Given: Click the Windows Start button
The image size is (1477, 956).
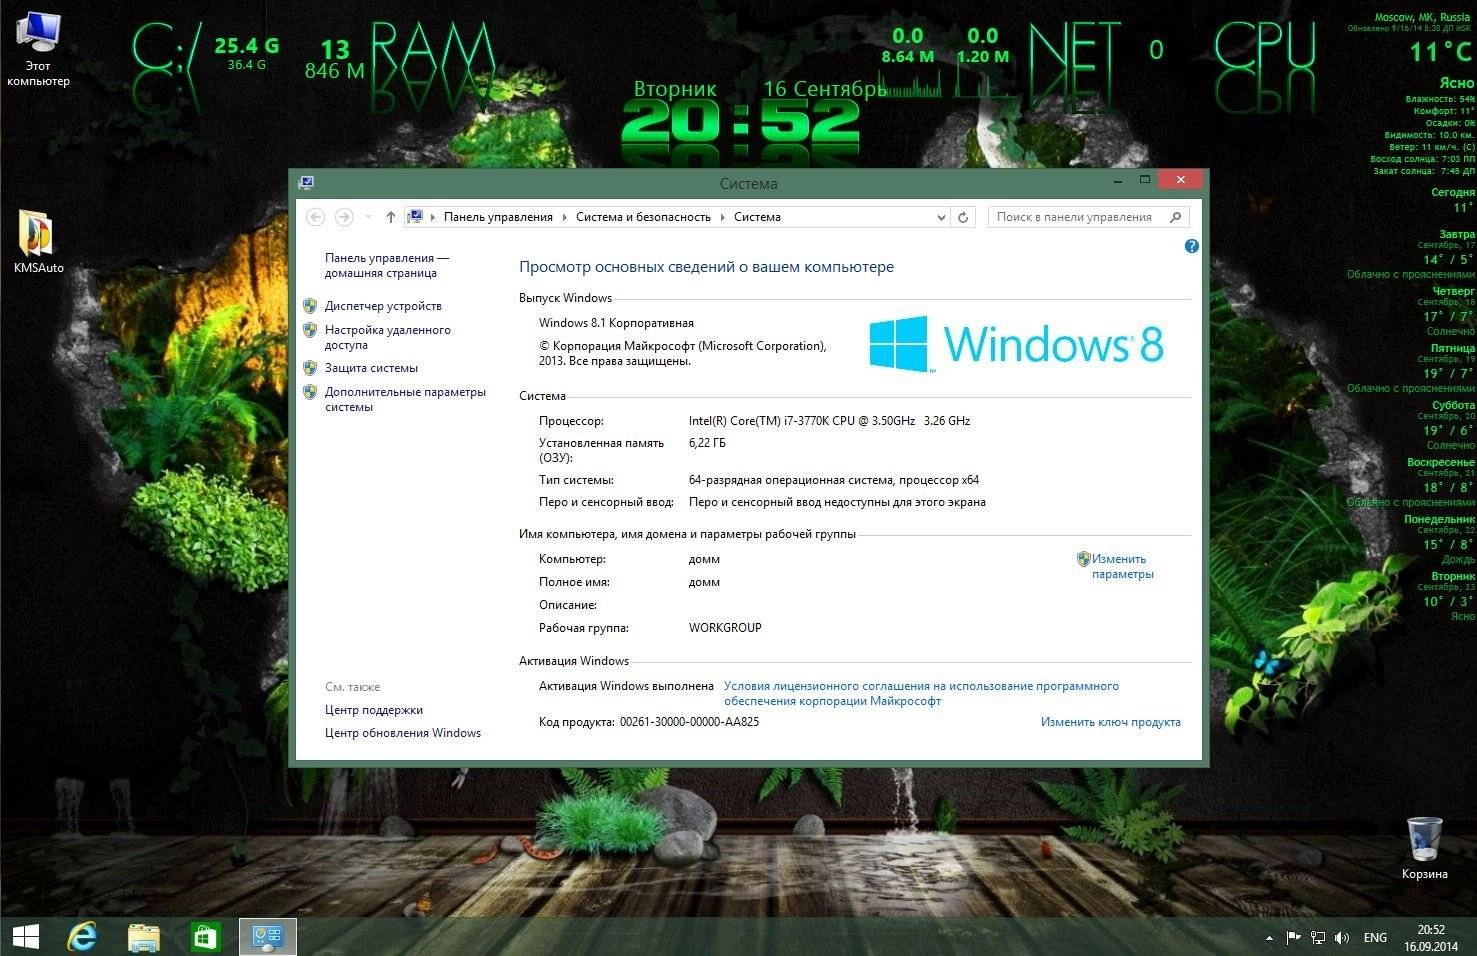Looking at the screenshot, I should click(26, 937).
